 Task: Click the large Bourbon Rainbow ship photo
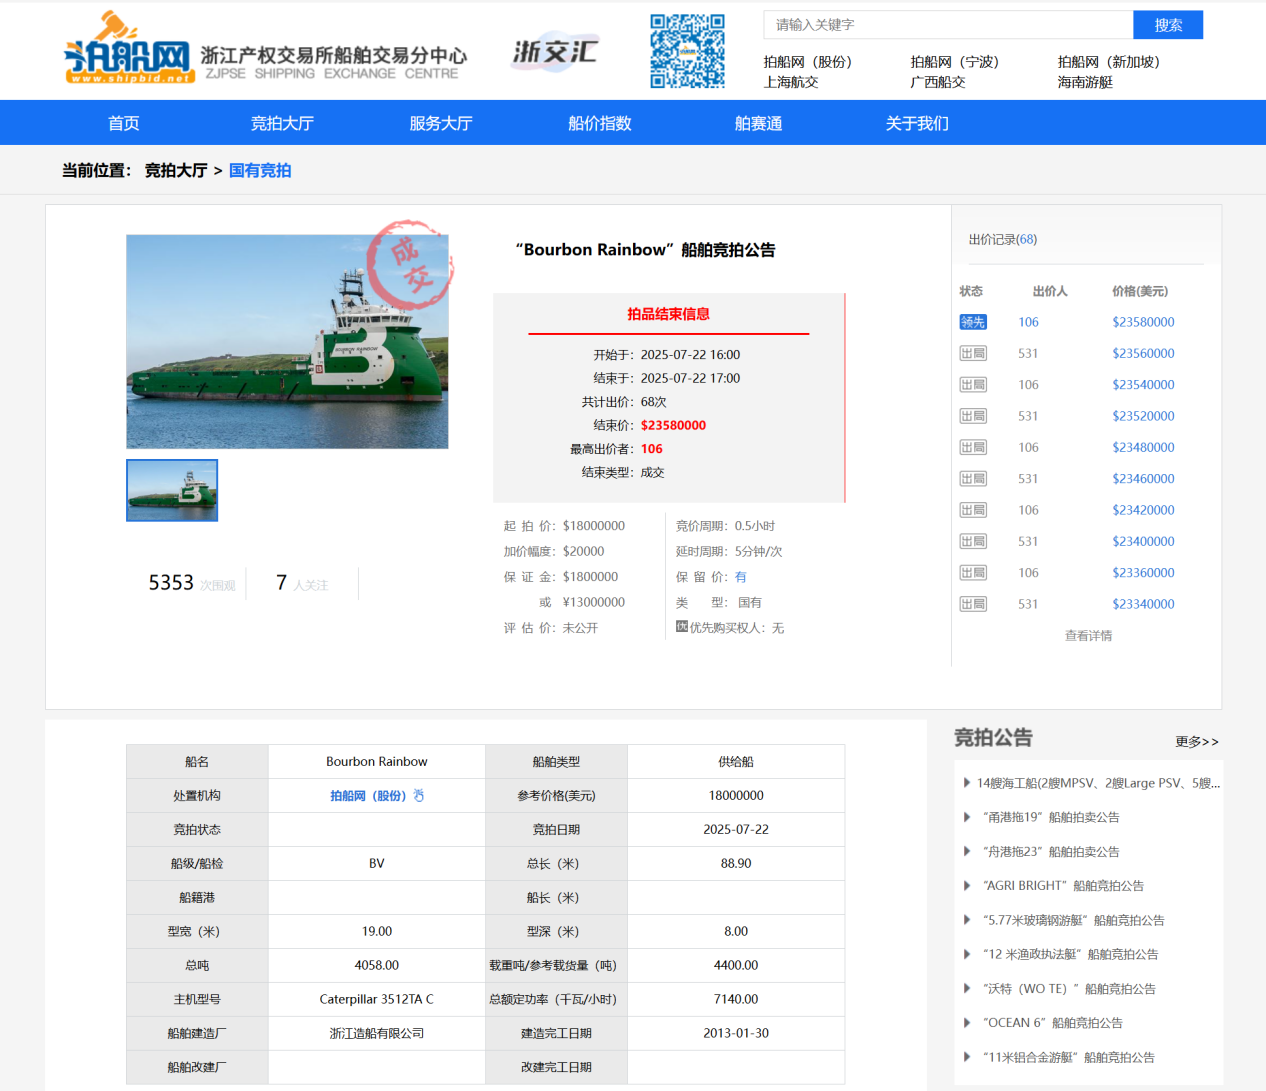(x=287, y=342)
